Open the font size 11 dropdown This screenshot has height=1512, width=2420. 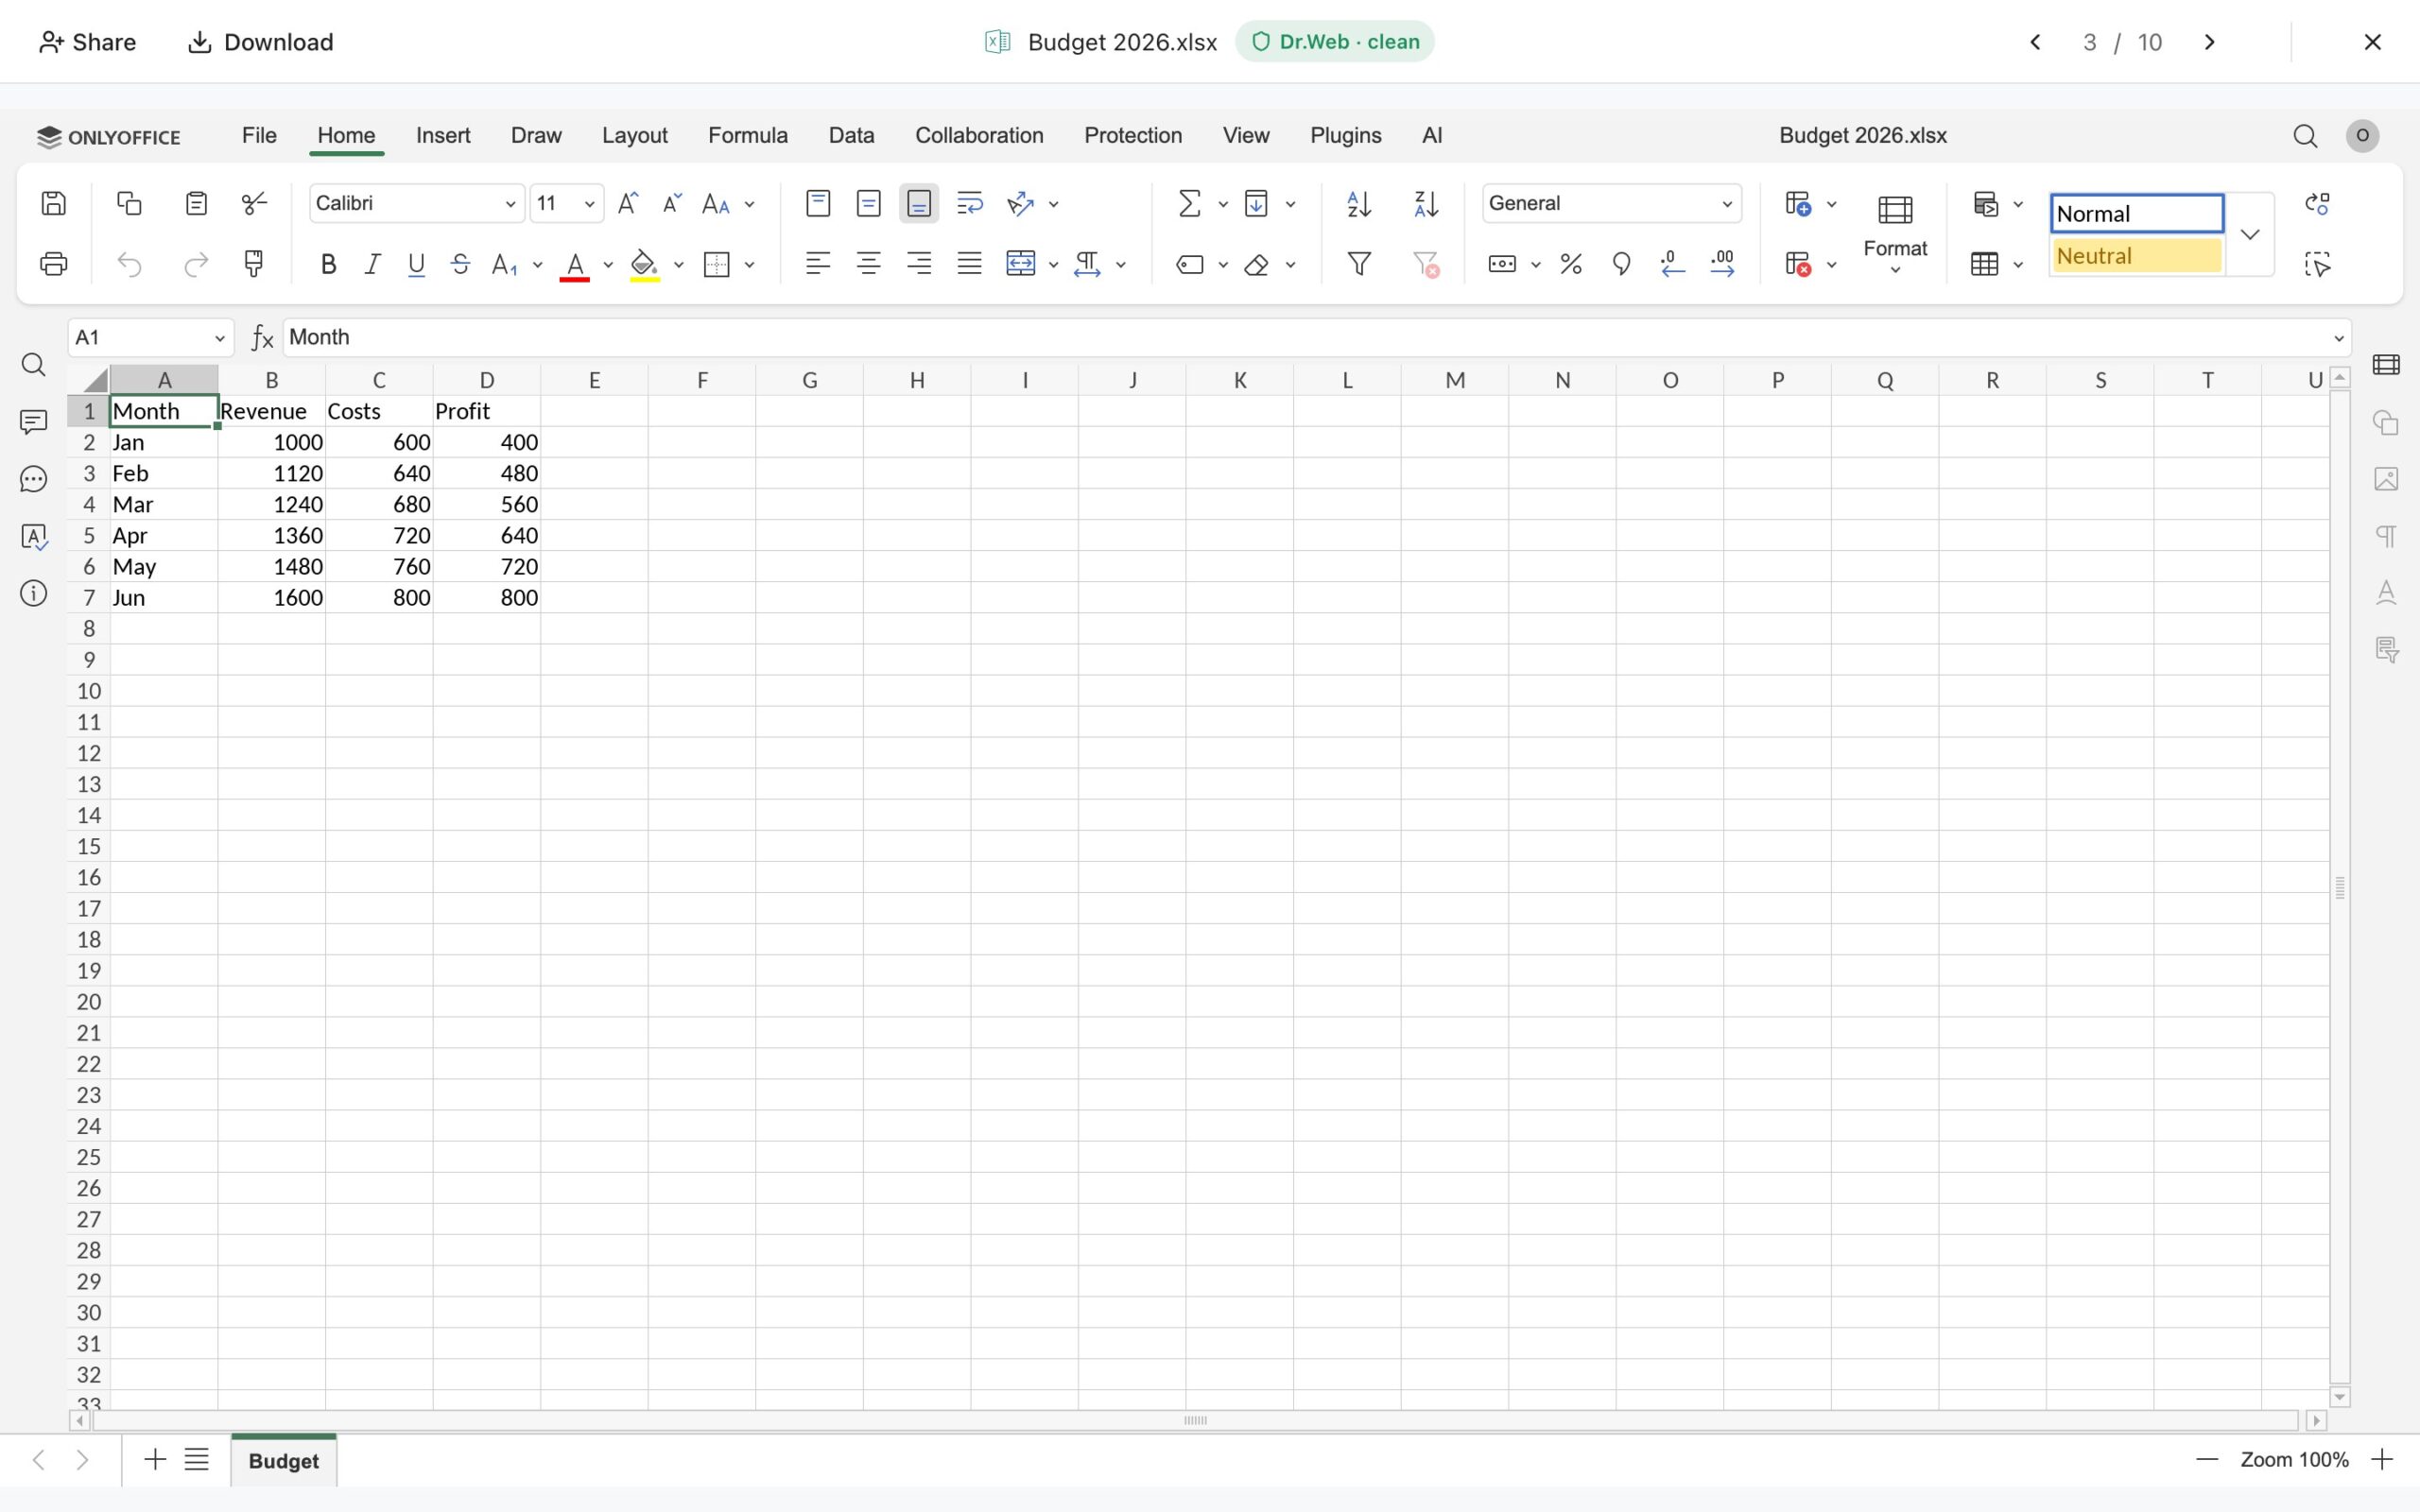pos(589,204)
